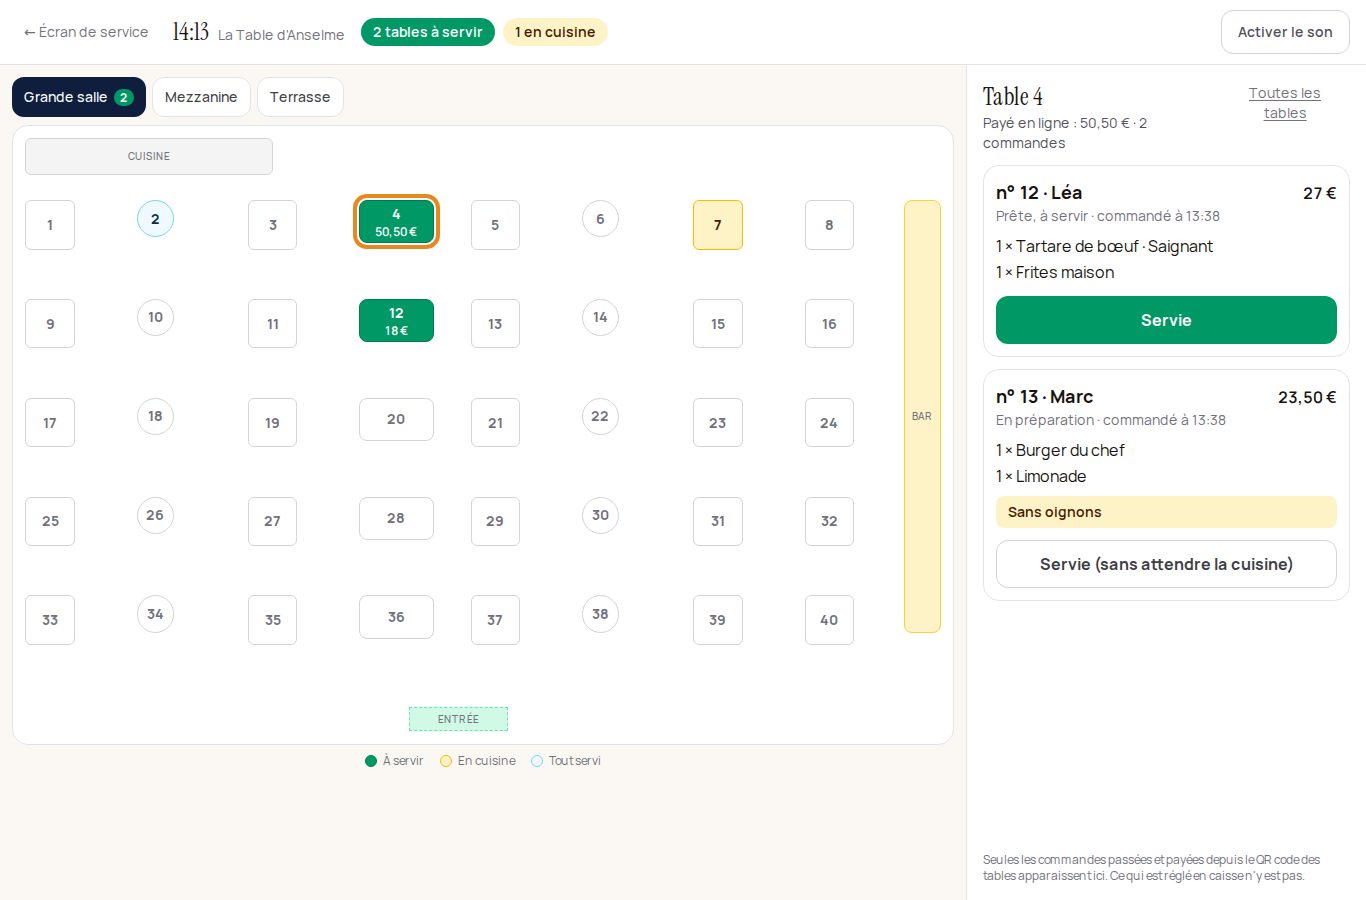Select table 23
Viewport: 1366px width, 900px height.
click(718, 423)
